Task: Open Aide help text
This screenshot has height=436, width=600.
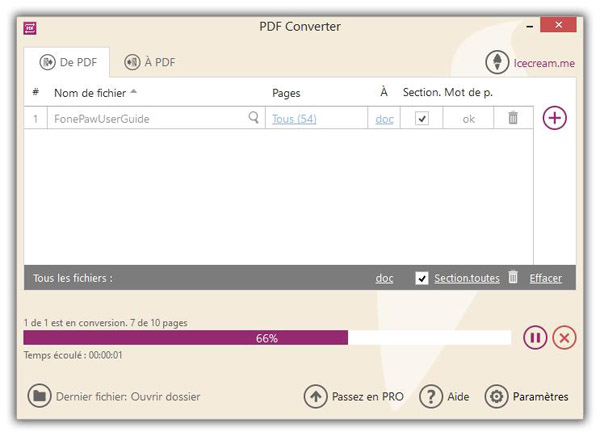Action: coord(458,397)
